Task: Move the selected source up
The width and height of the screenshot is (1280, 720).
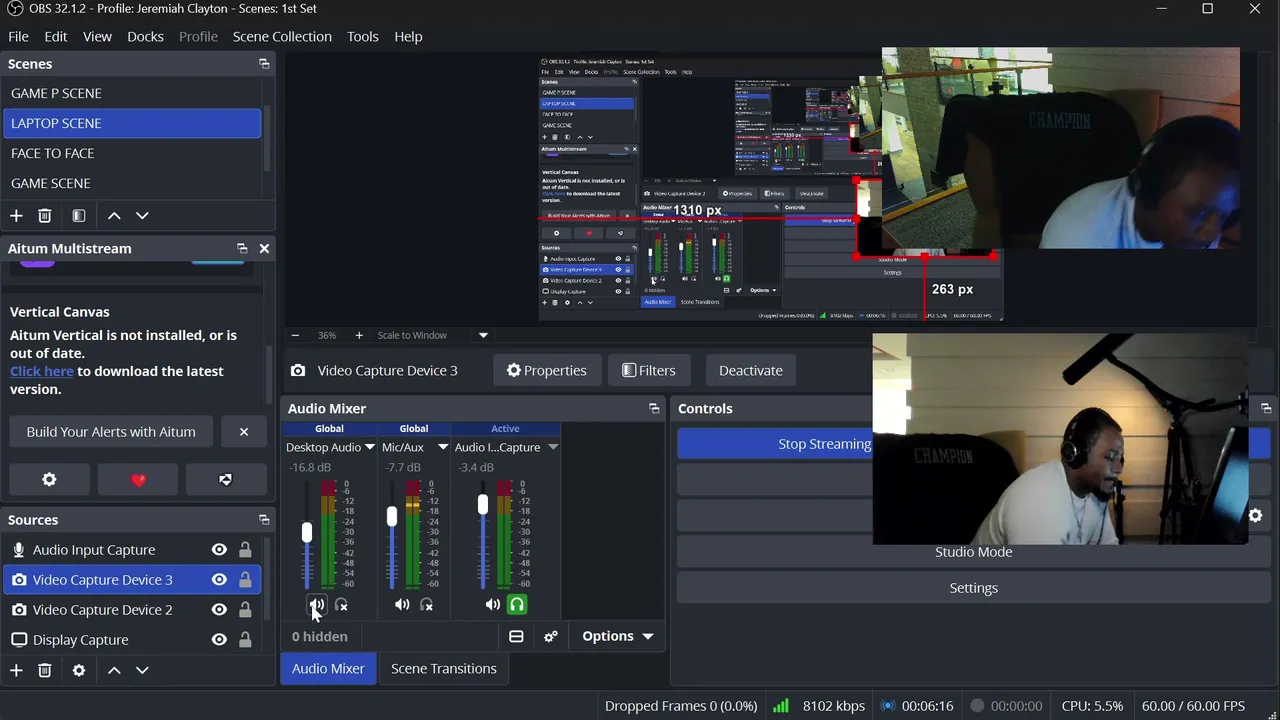Action: point(114,670)
